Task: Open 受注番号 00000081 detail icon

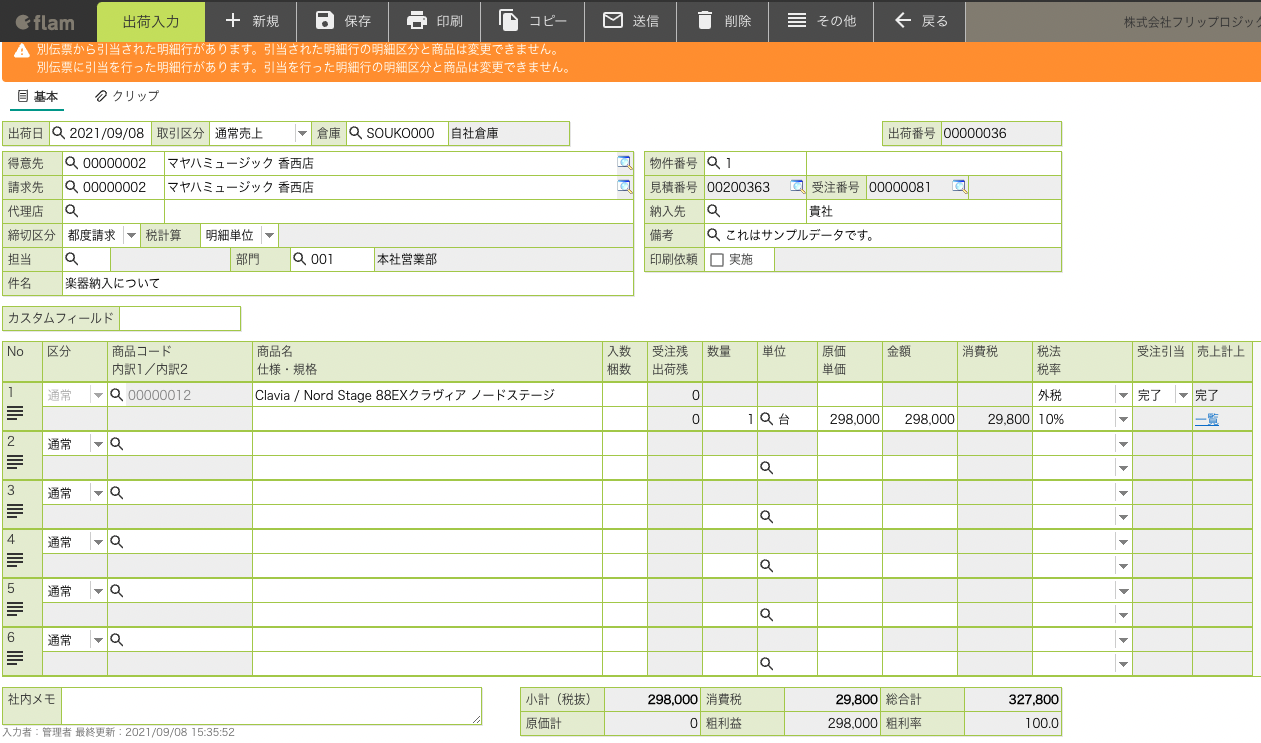Action: pyautogui.click(x=959, y=186)
